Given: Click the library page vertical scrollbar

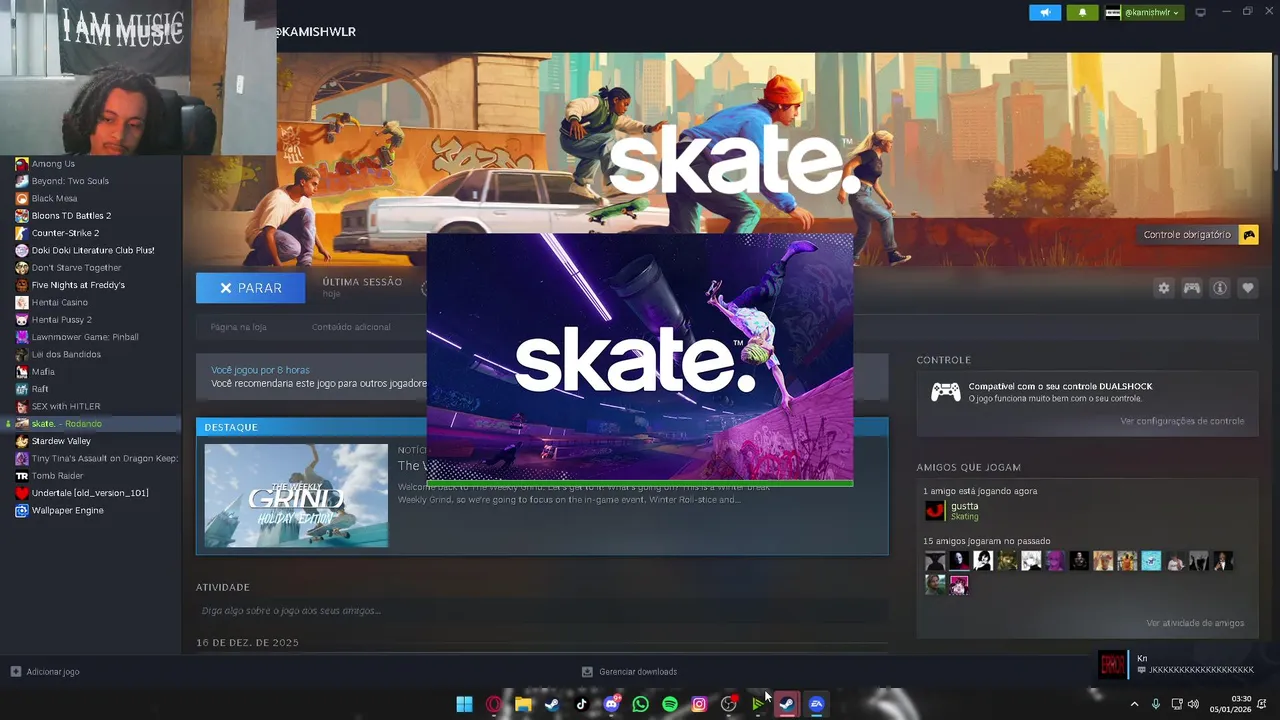Looking at the screenshot, I should point(1275,112).
